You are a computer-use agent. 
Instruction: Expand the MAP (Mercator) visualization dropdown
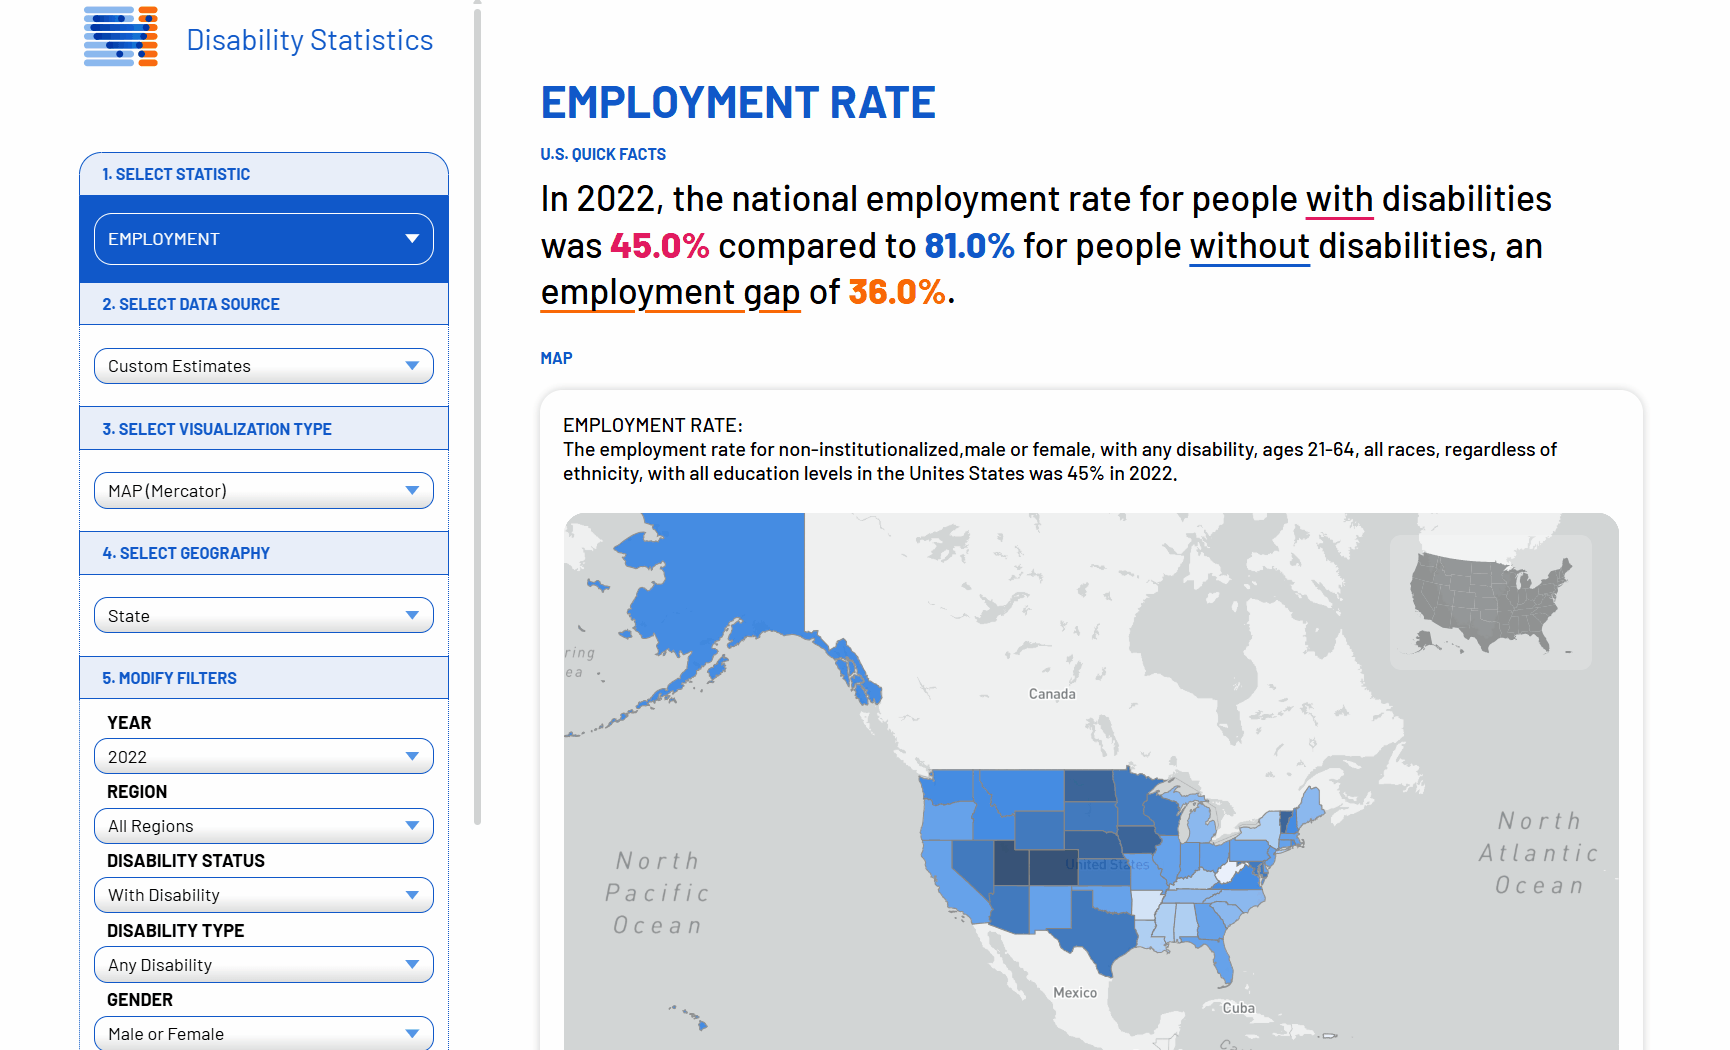click(x=263, y=491)
